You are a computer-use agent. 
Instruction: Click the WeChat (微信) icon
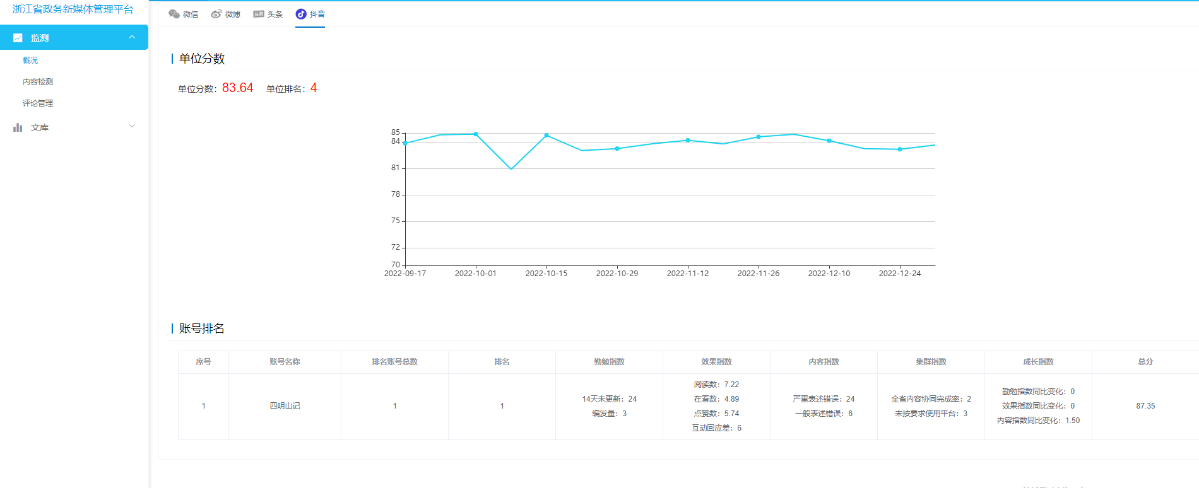(174, 14)
